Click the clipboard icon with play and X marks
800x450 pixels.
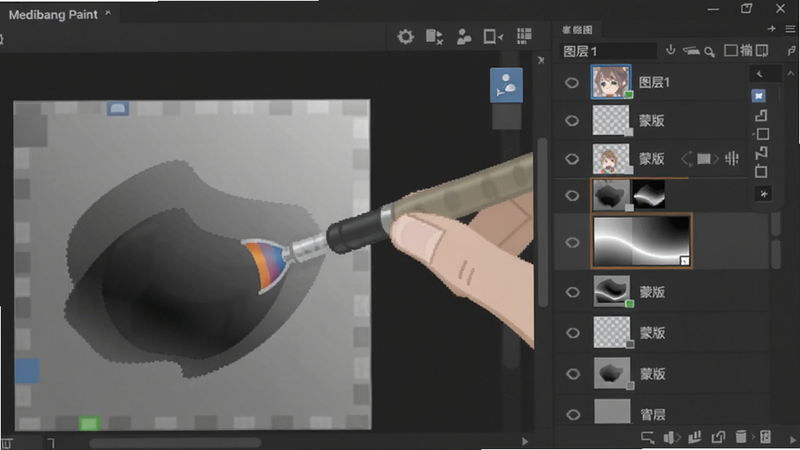pyautogui.click(x=434, y=37)
